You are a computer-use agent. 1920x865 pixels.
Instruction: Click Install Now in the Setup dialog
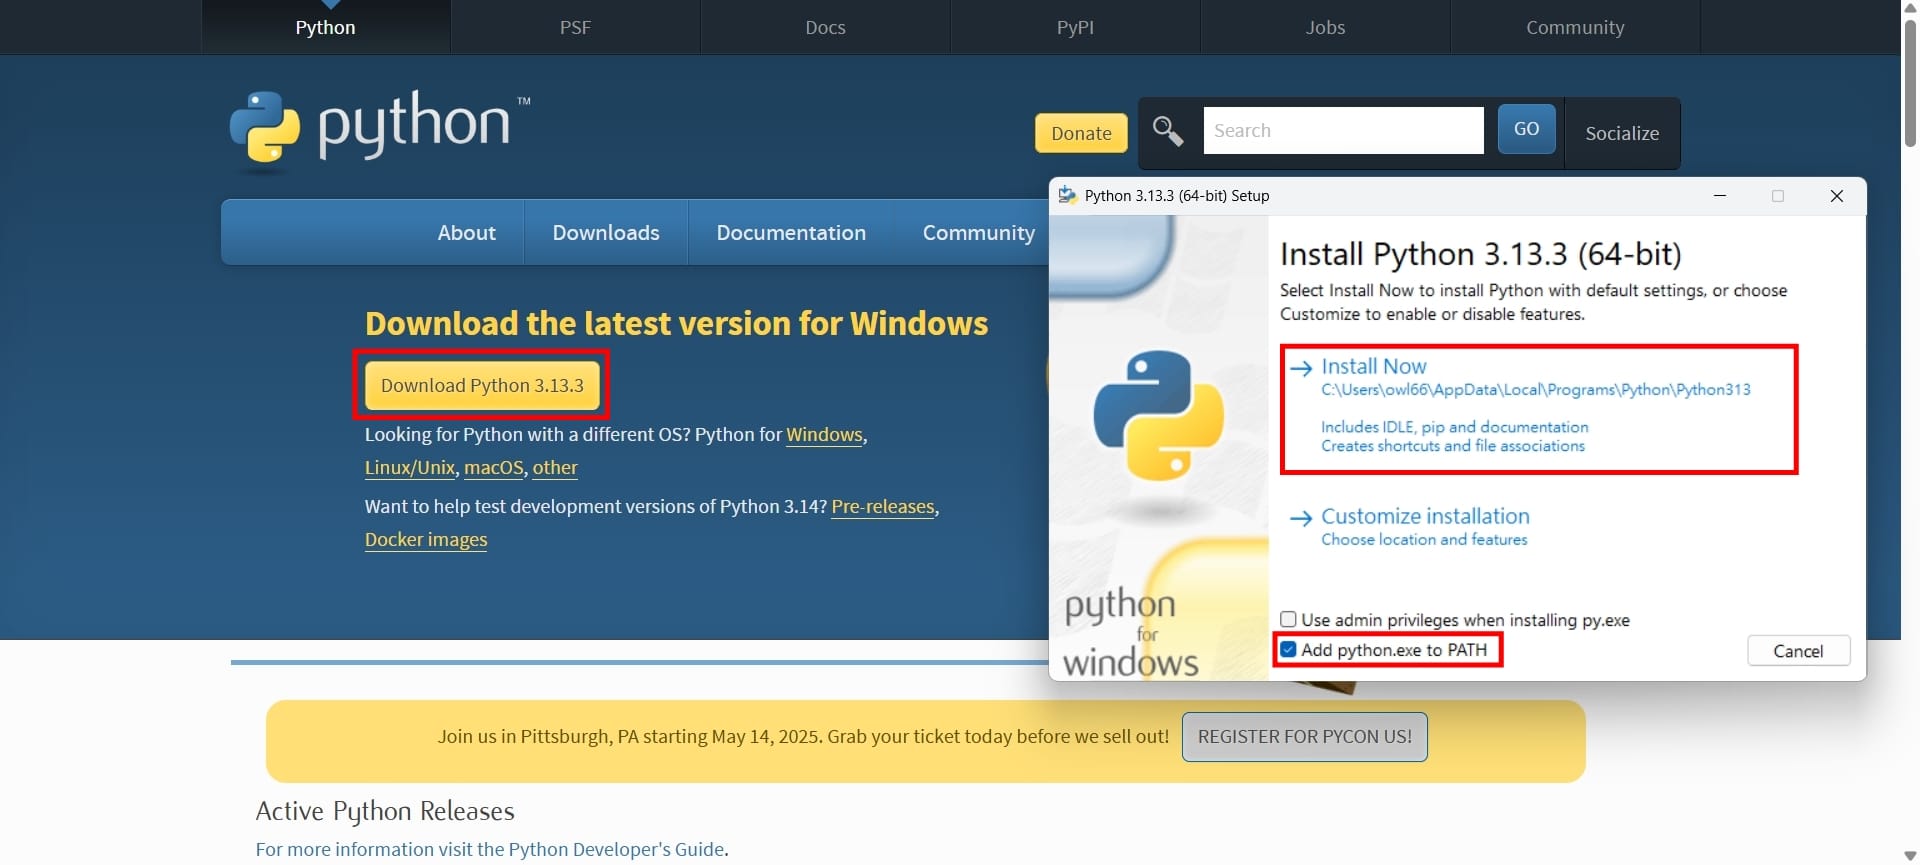[x=1373, y=366]
